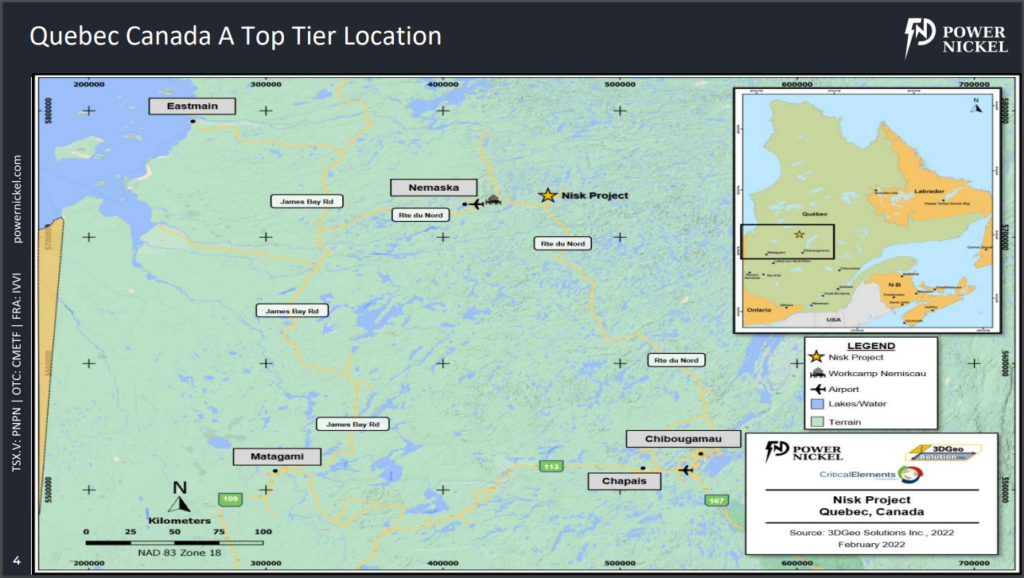Select the Eastmain town label
The image size is (1024, 578).
(192, 106)
